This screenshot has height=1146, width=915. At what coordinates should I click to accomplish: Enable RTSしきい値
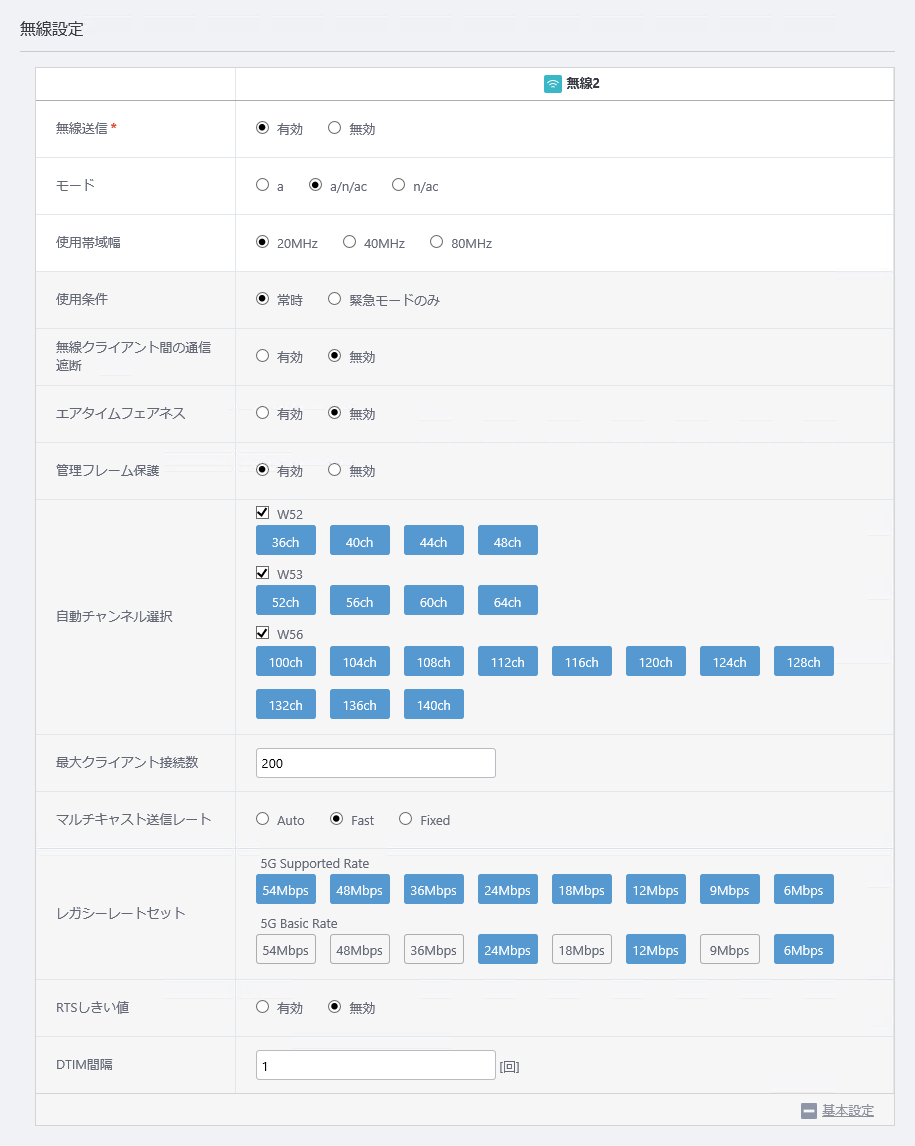[x=262, y=1007]
